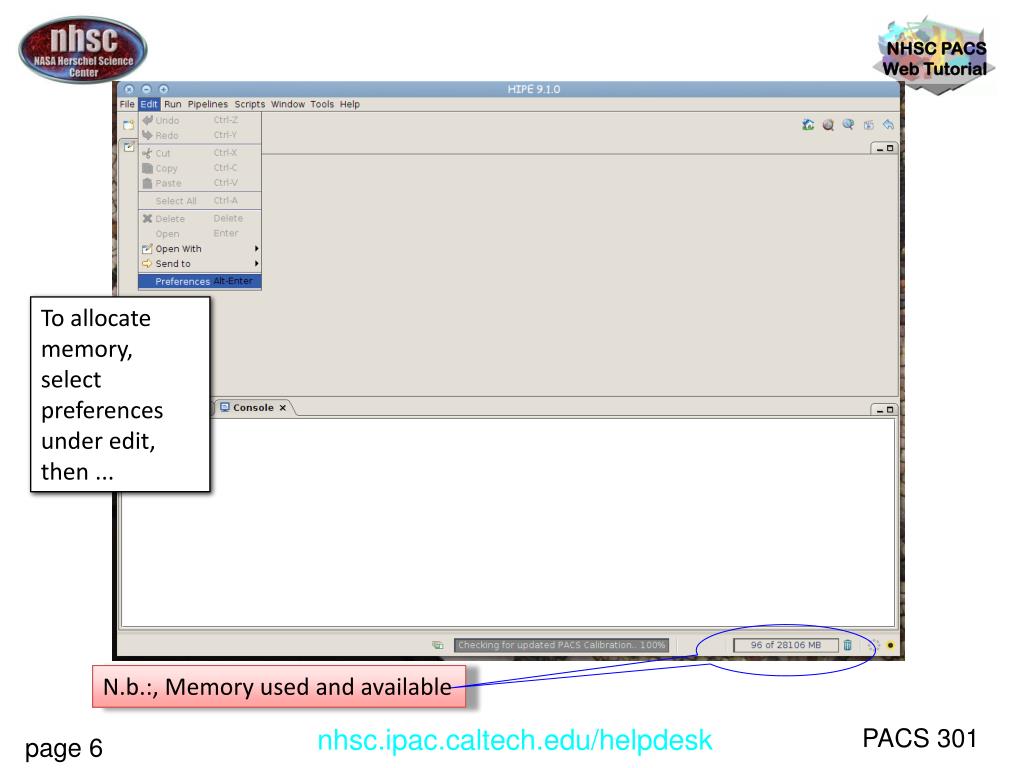Image resolution: width=1024 pixels, height=768 pixels.
Task: Maximize the upper editor area panel
Action: (889, 149)
